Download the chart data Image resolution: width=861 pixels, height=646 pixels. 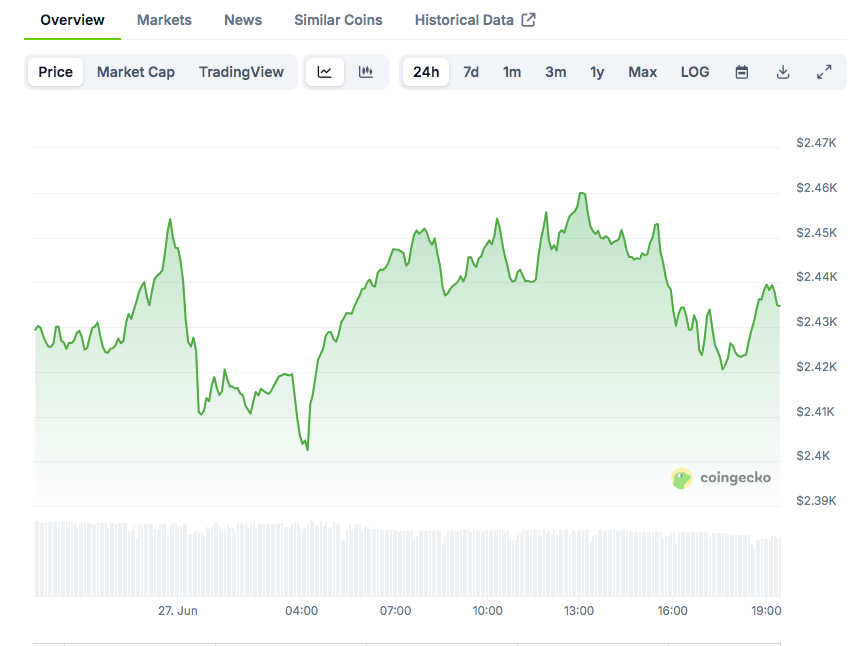pyautogui.click(x=783, y=72)
